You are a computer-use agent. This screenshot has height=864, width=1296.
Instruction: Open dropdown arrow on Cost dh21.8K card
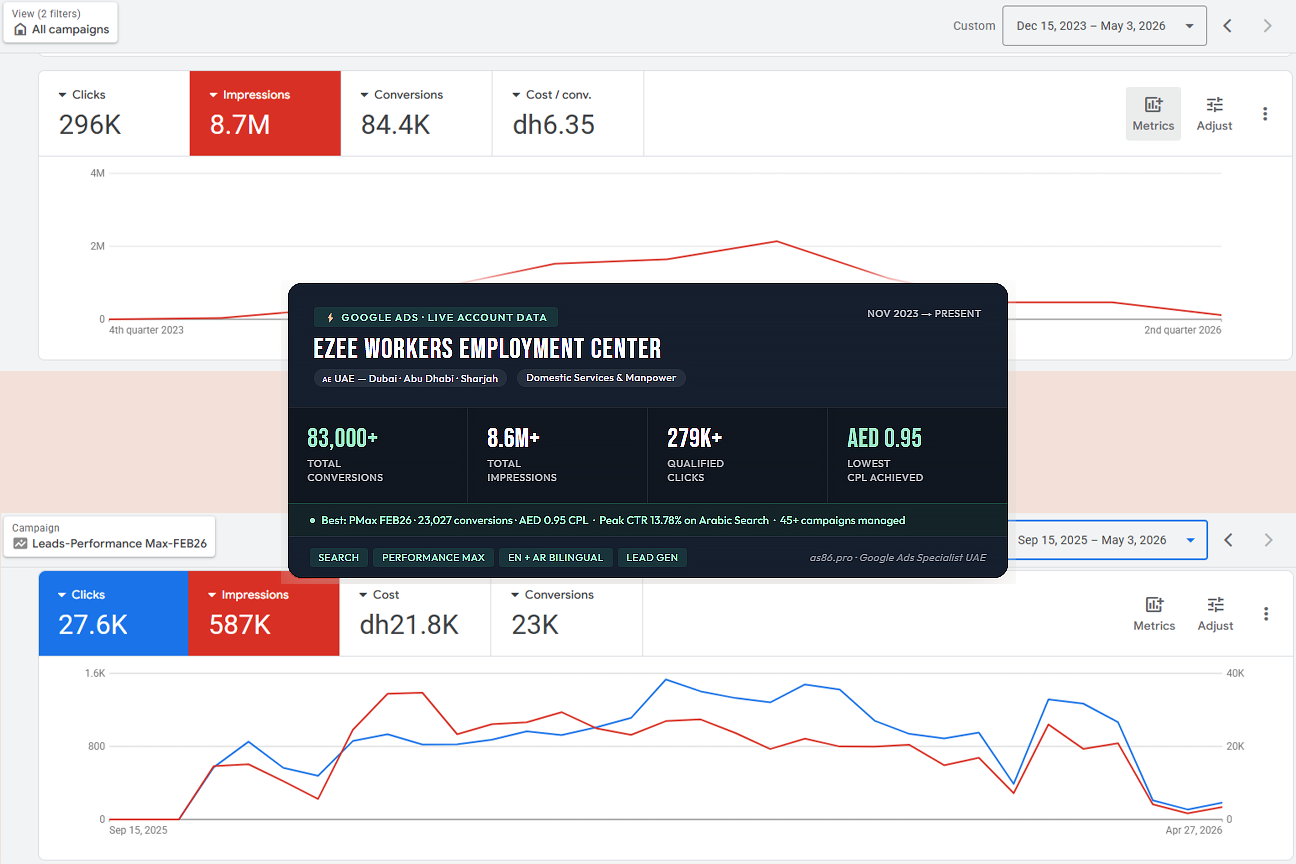364,595
